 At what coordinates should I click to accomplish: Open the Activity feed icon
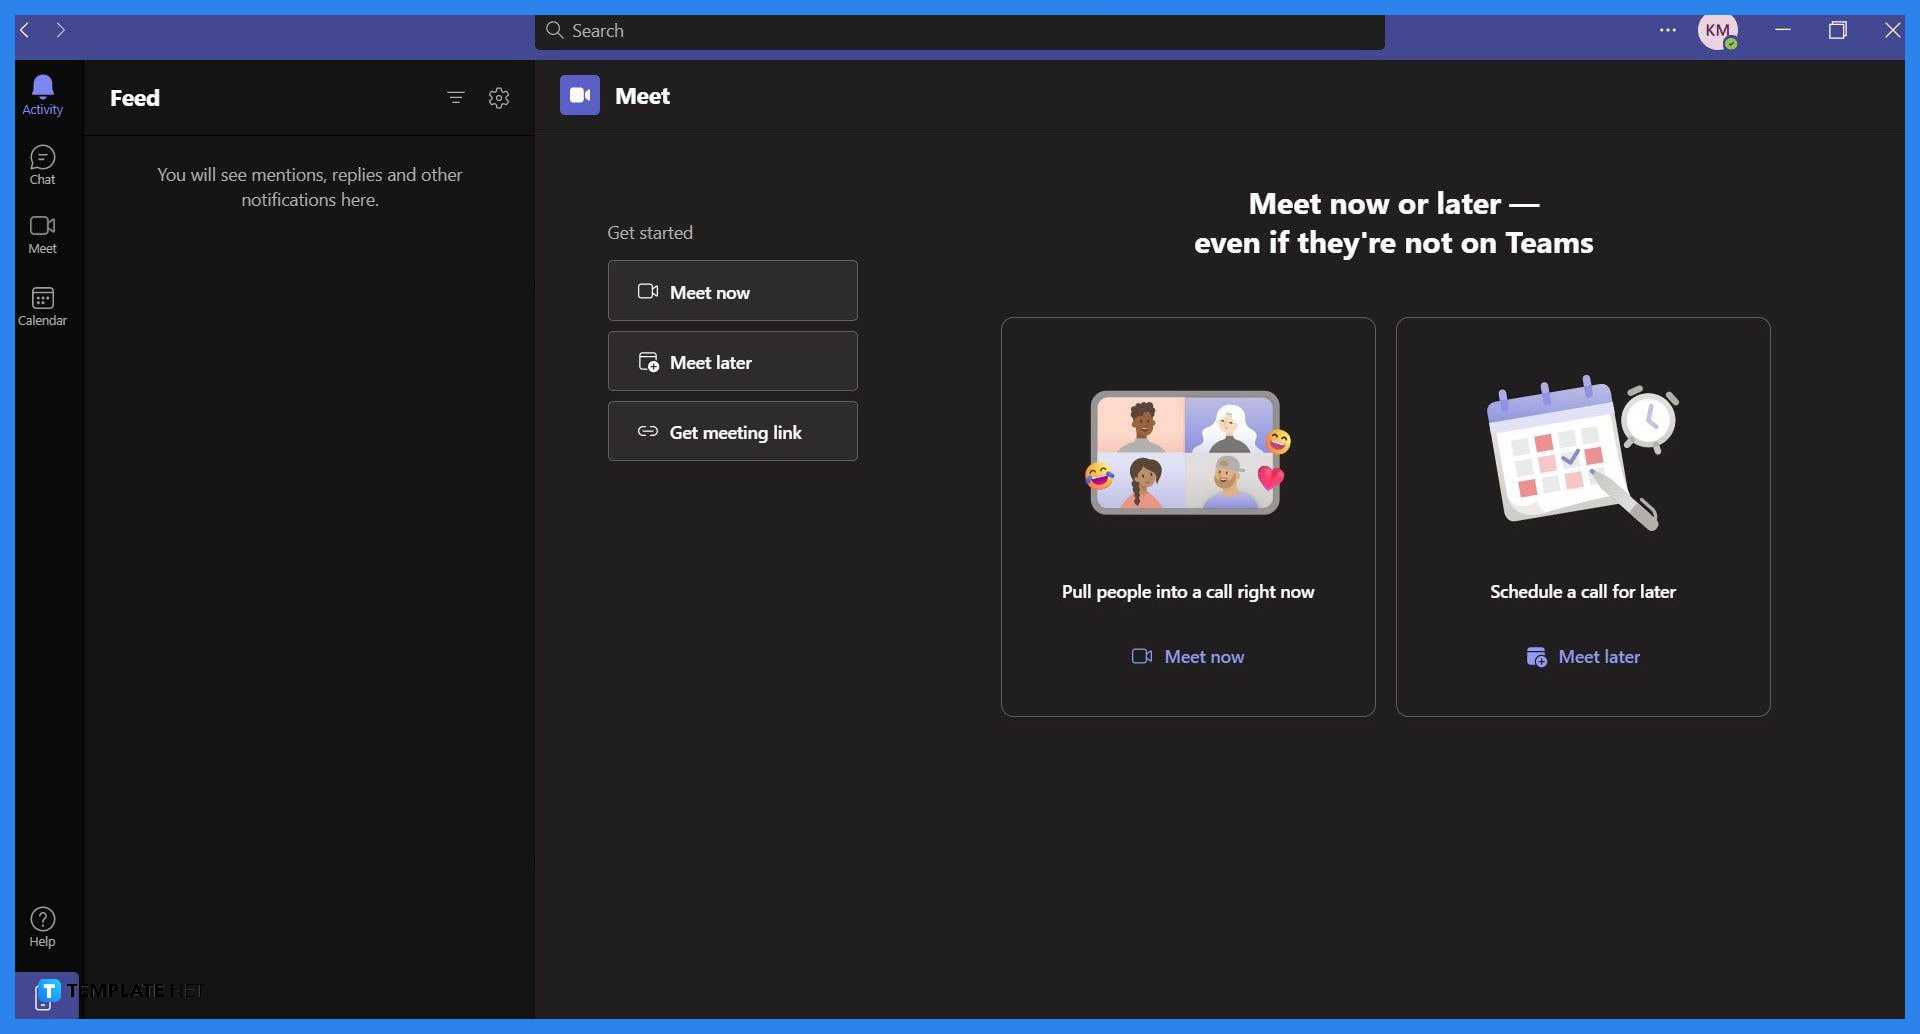tap(42, 93)
